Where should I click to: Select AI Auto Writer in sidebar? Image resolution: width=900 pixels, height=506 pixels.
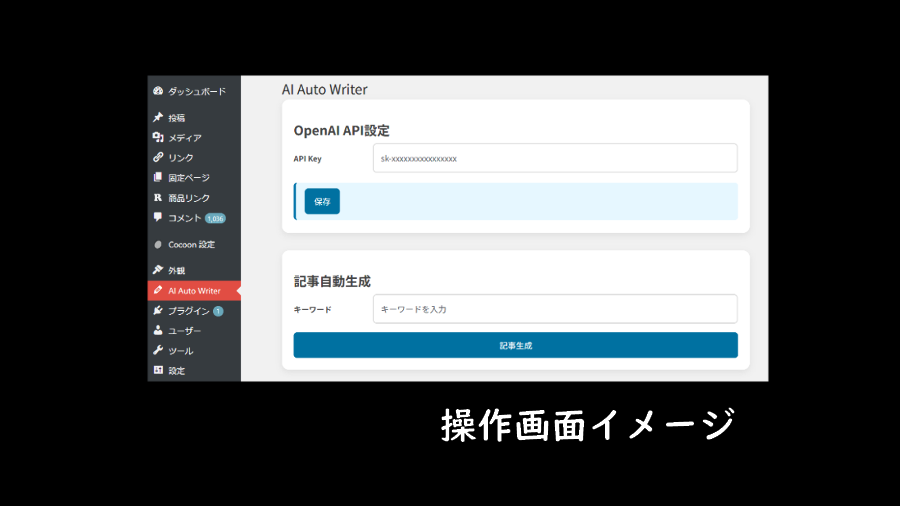click(194, 291)
